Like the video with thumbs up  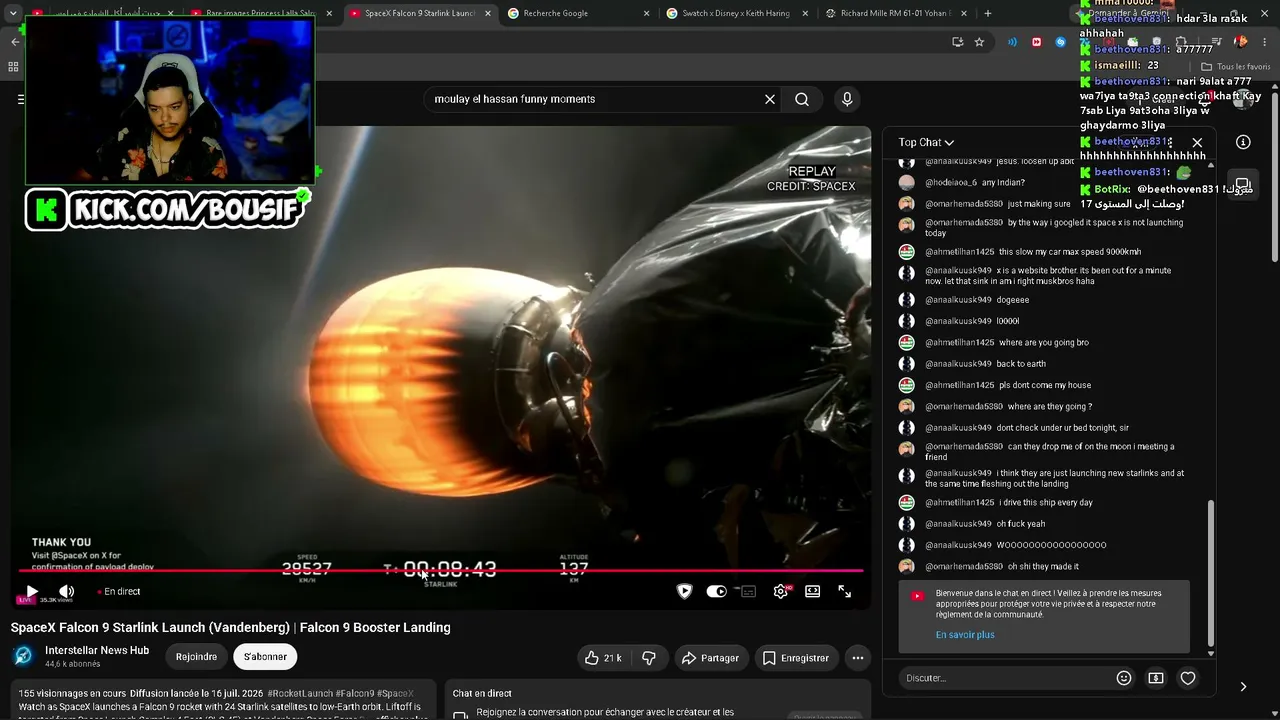[603, 658]
